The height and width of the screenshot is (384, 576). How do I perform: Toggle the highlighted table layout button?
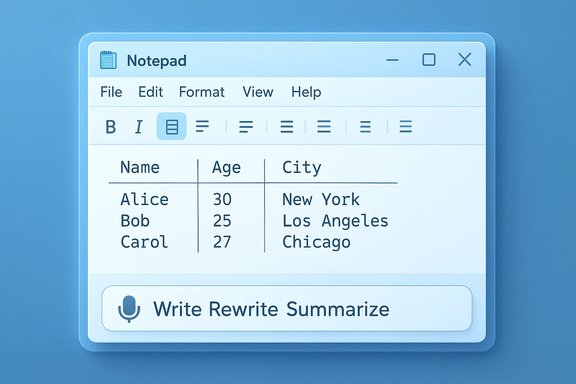click(172, 126)
